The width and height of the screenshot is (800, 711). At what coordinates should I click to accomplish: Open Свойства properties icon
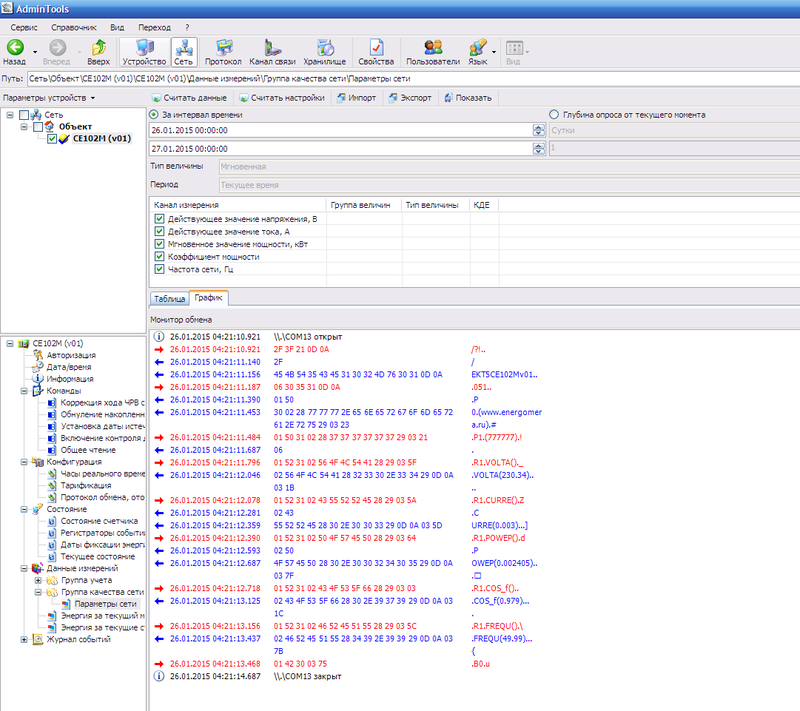(376, 47)
